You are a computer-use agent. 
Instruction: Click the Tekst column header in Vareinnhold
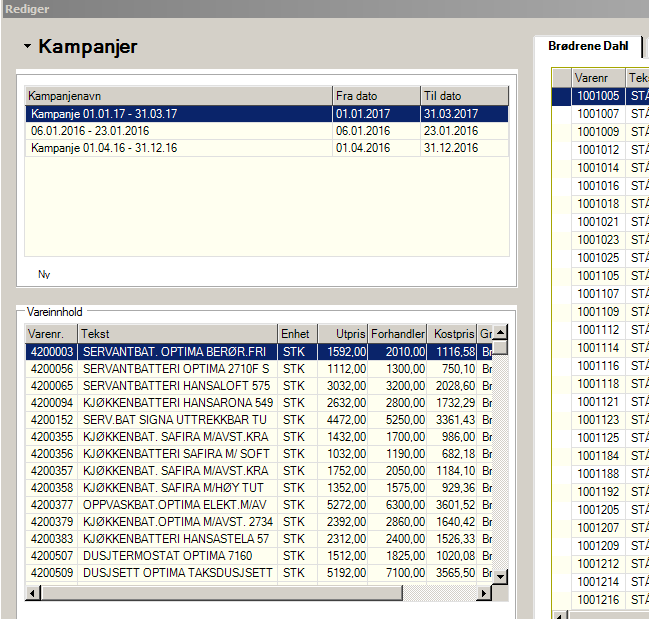[x=178, y=334]
